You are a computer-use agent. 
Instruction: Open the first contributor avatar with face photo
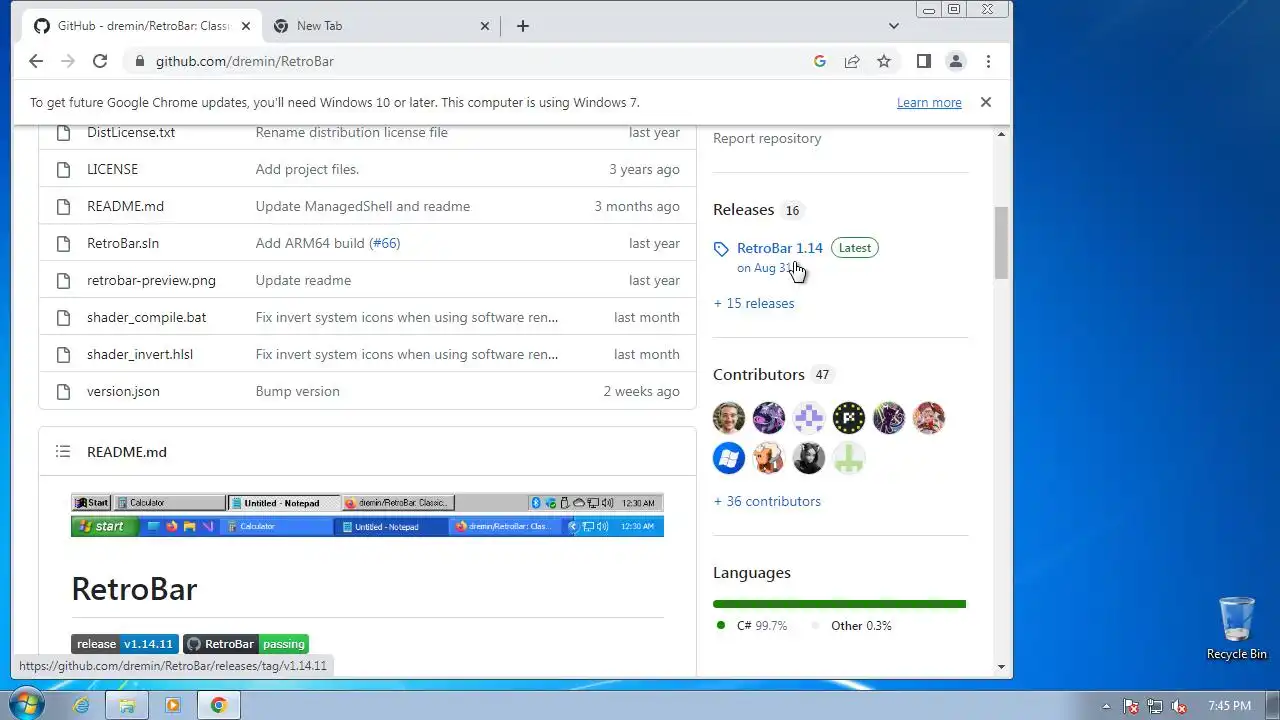point(729,418)
